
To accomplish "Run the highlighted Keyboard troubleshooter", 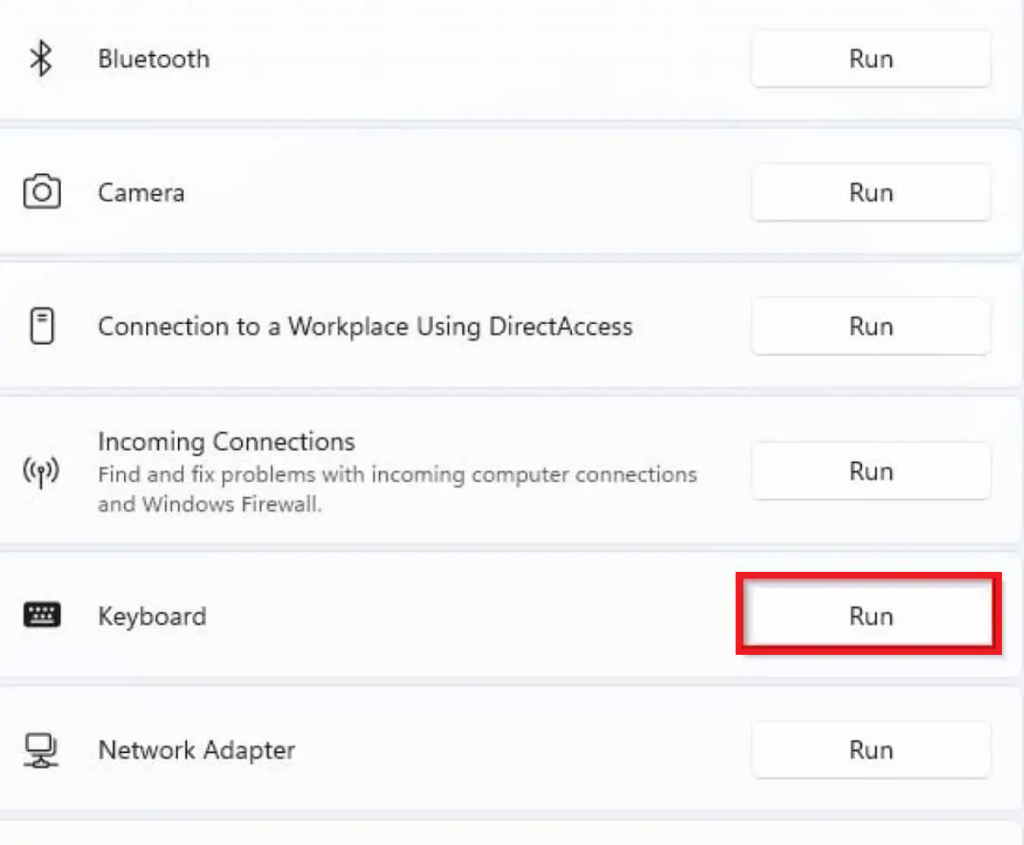I will (x=869, y=616).
